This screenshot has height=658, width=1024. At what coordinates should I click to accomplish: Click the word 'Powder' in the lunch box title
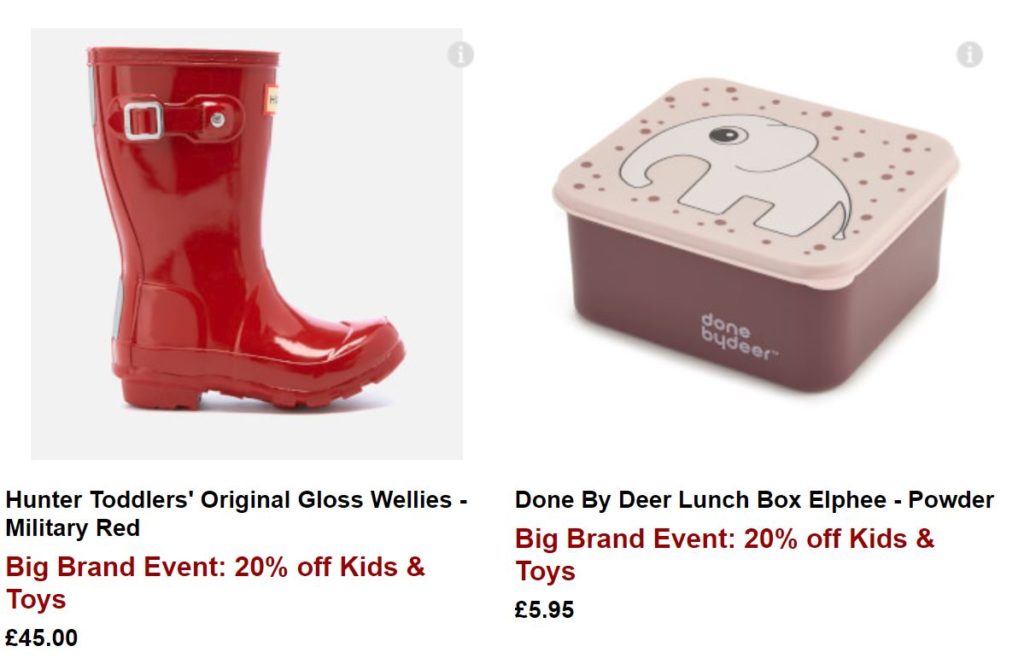951,500
